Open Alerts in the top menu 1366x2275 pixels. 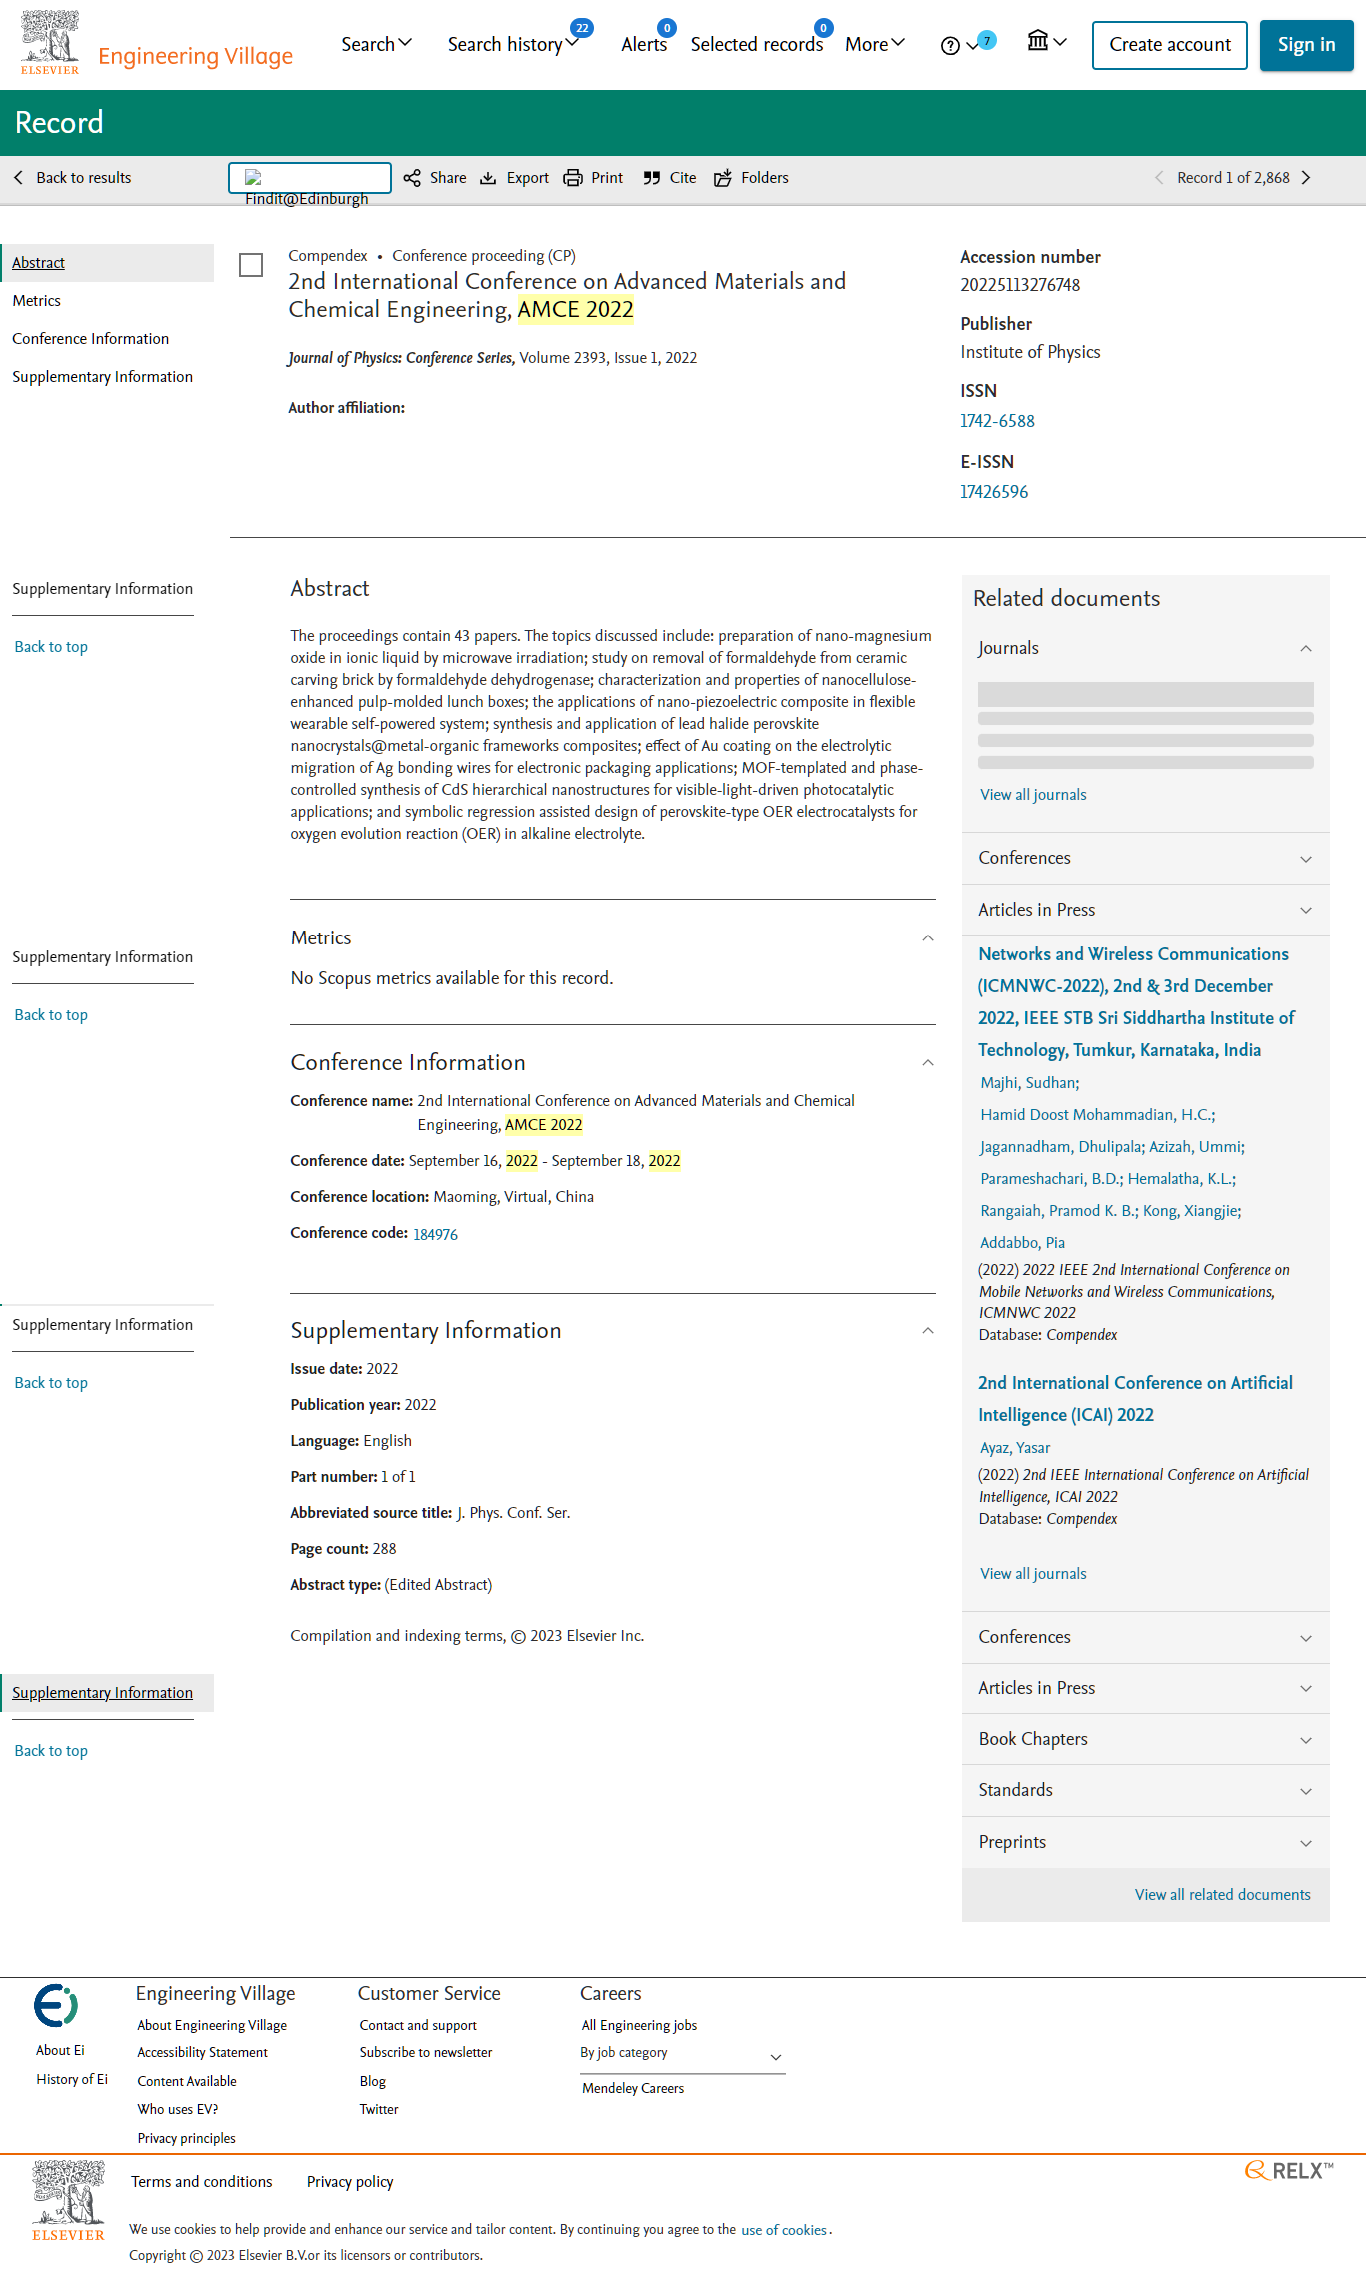[x=644, y=44]
